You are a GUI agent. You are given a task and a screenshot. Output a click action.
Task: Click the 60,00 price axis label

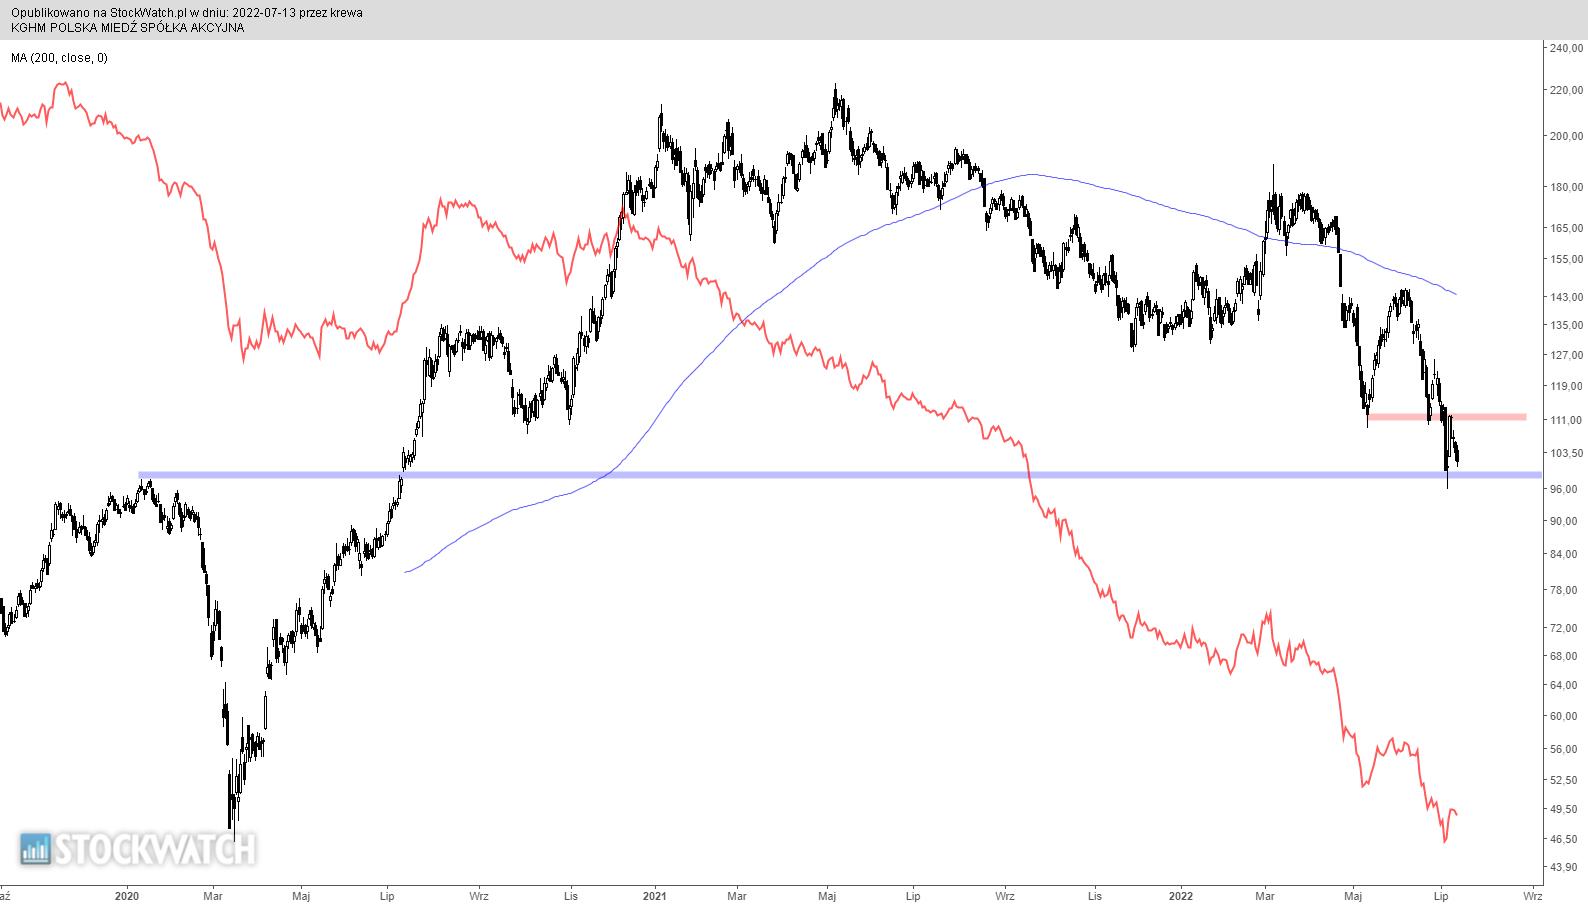1564,717
